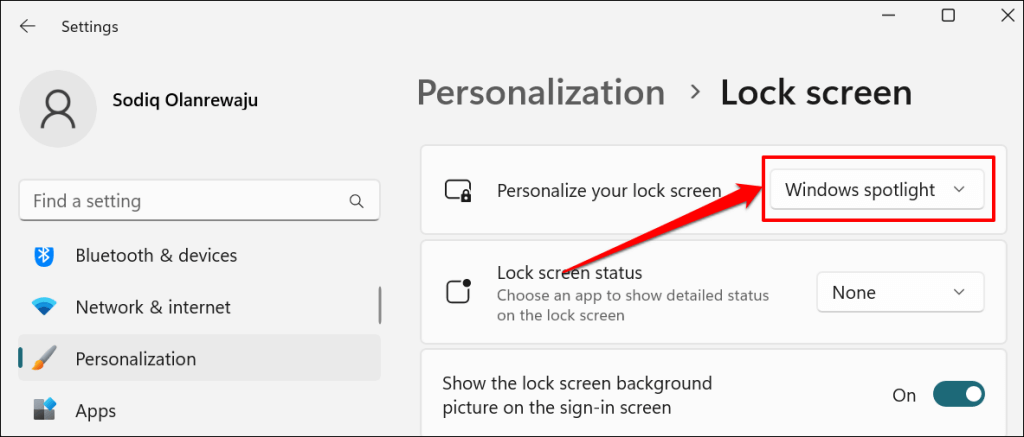Click the back arrow icon
The image size is (1024, 437).
pyautogui.click(x=27, y=27)
